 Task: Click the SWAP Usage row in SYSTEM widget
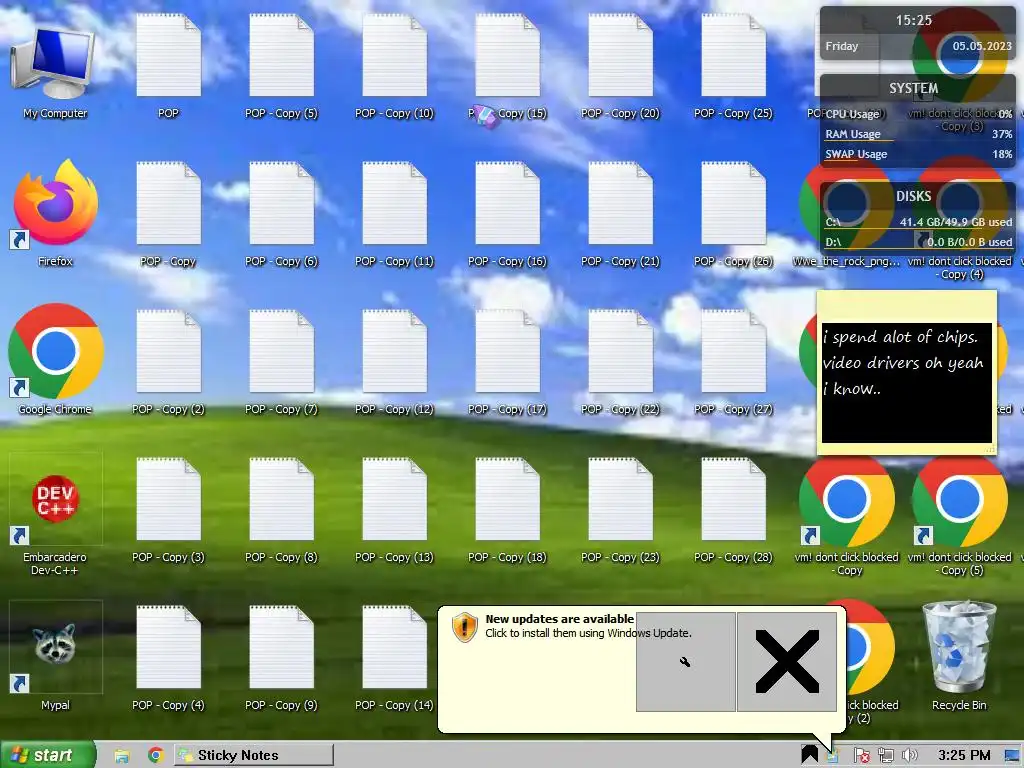(918, 154)
